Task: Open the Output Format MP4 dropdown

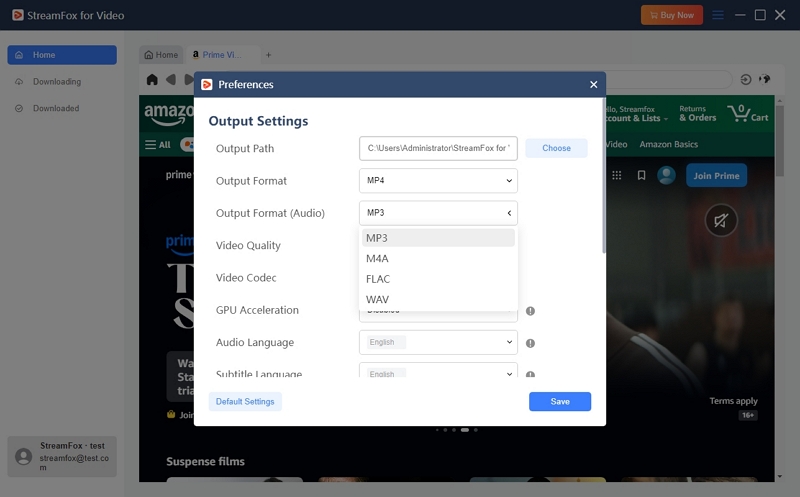Action: [x=438, y=181]
